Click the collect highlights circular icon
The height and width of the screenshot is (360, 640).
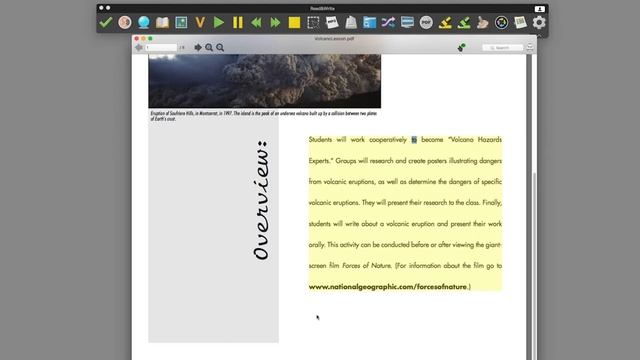(502, 22)
